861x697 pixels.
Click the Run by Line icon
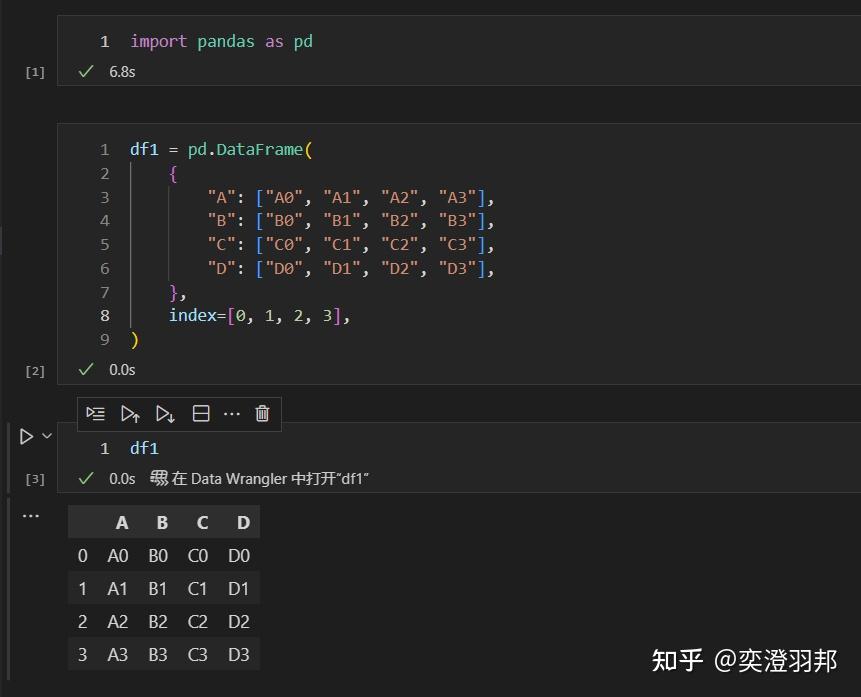(x=96, y=413)
